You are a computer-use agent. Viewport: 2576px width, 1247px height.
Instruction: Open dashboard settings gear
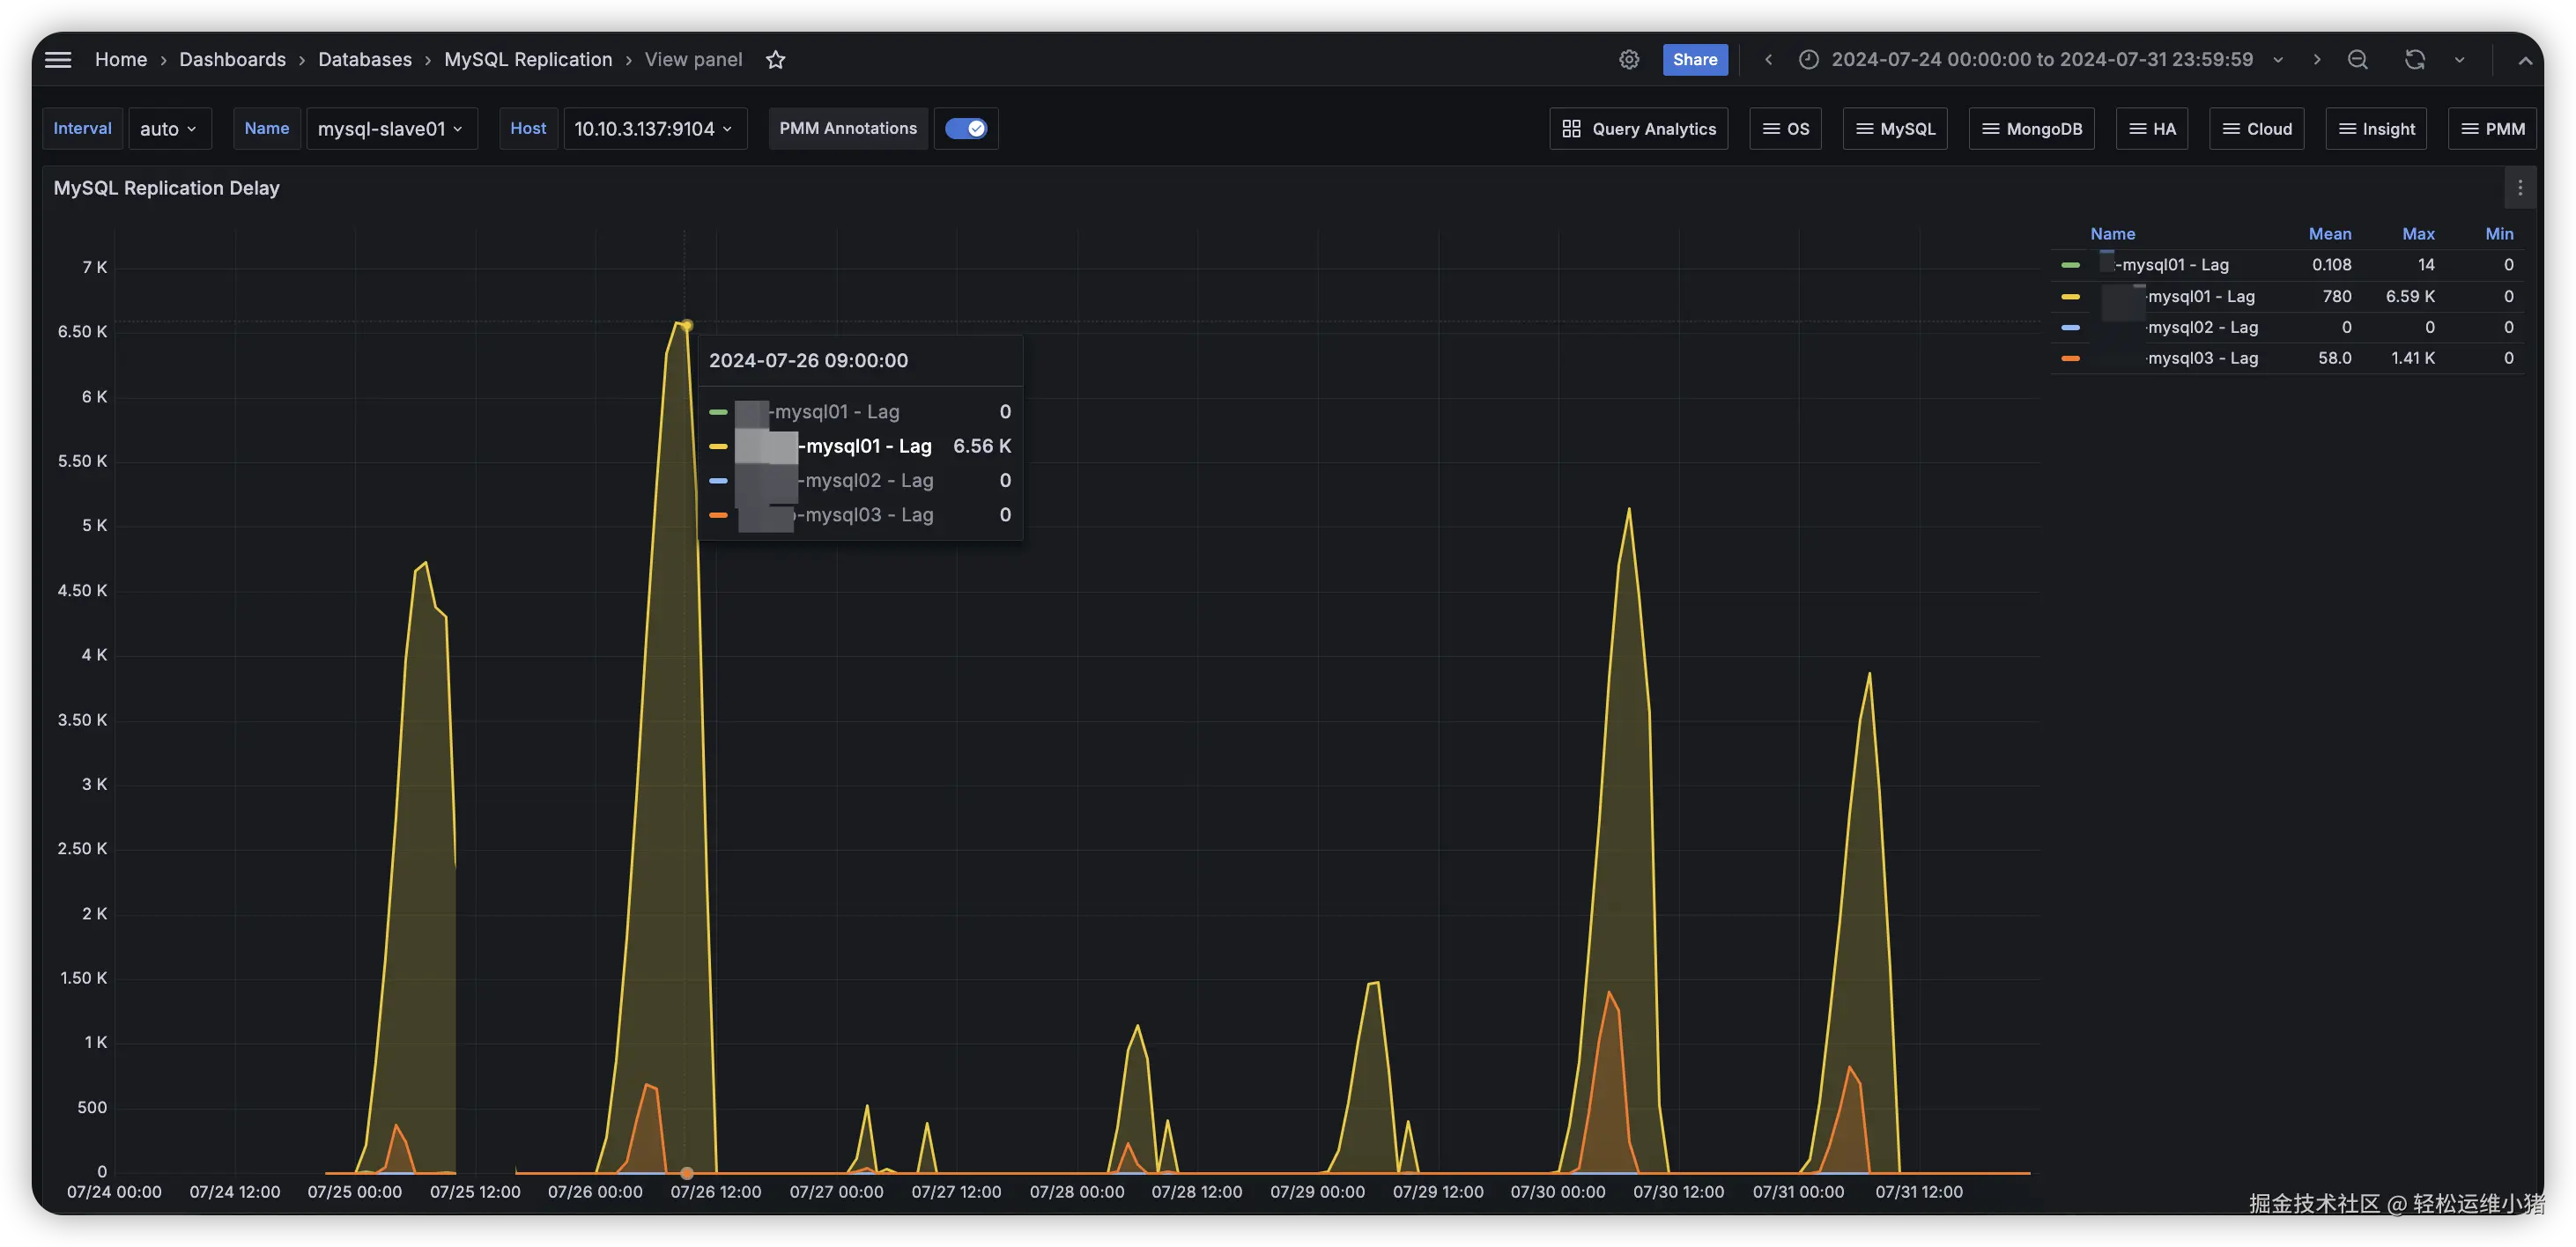[1628, 59]
